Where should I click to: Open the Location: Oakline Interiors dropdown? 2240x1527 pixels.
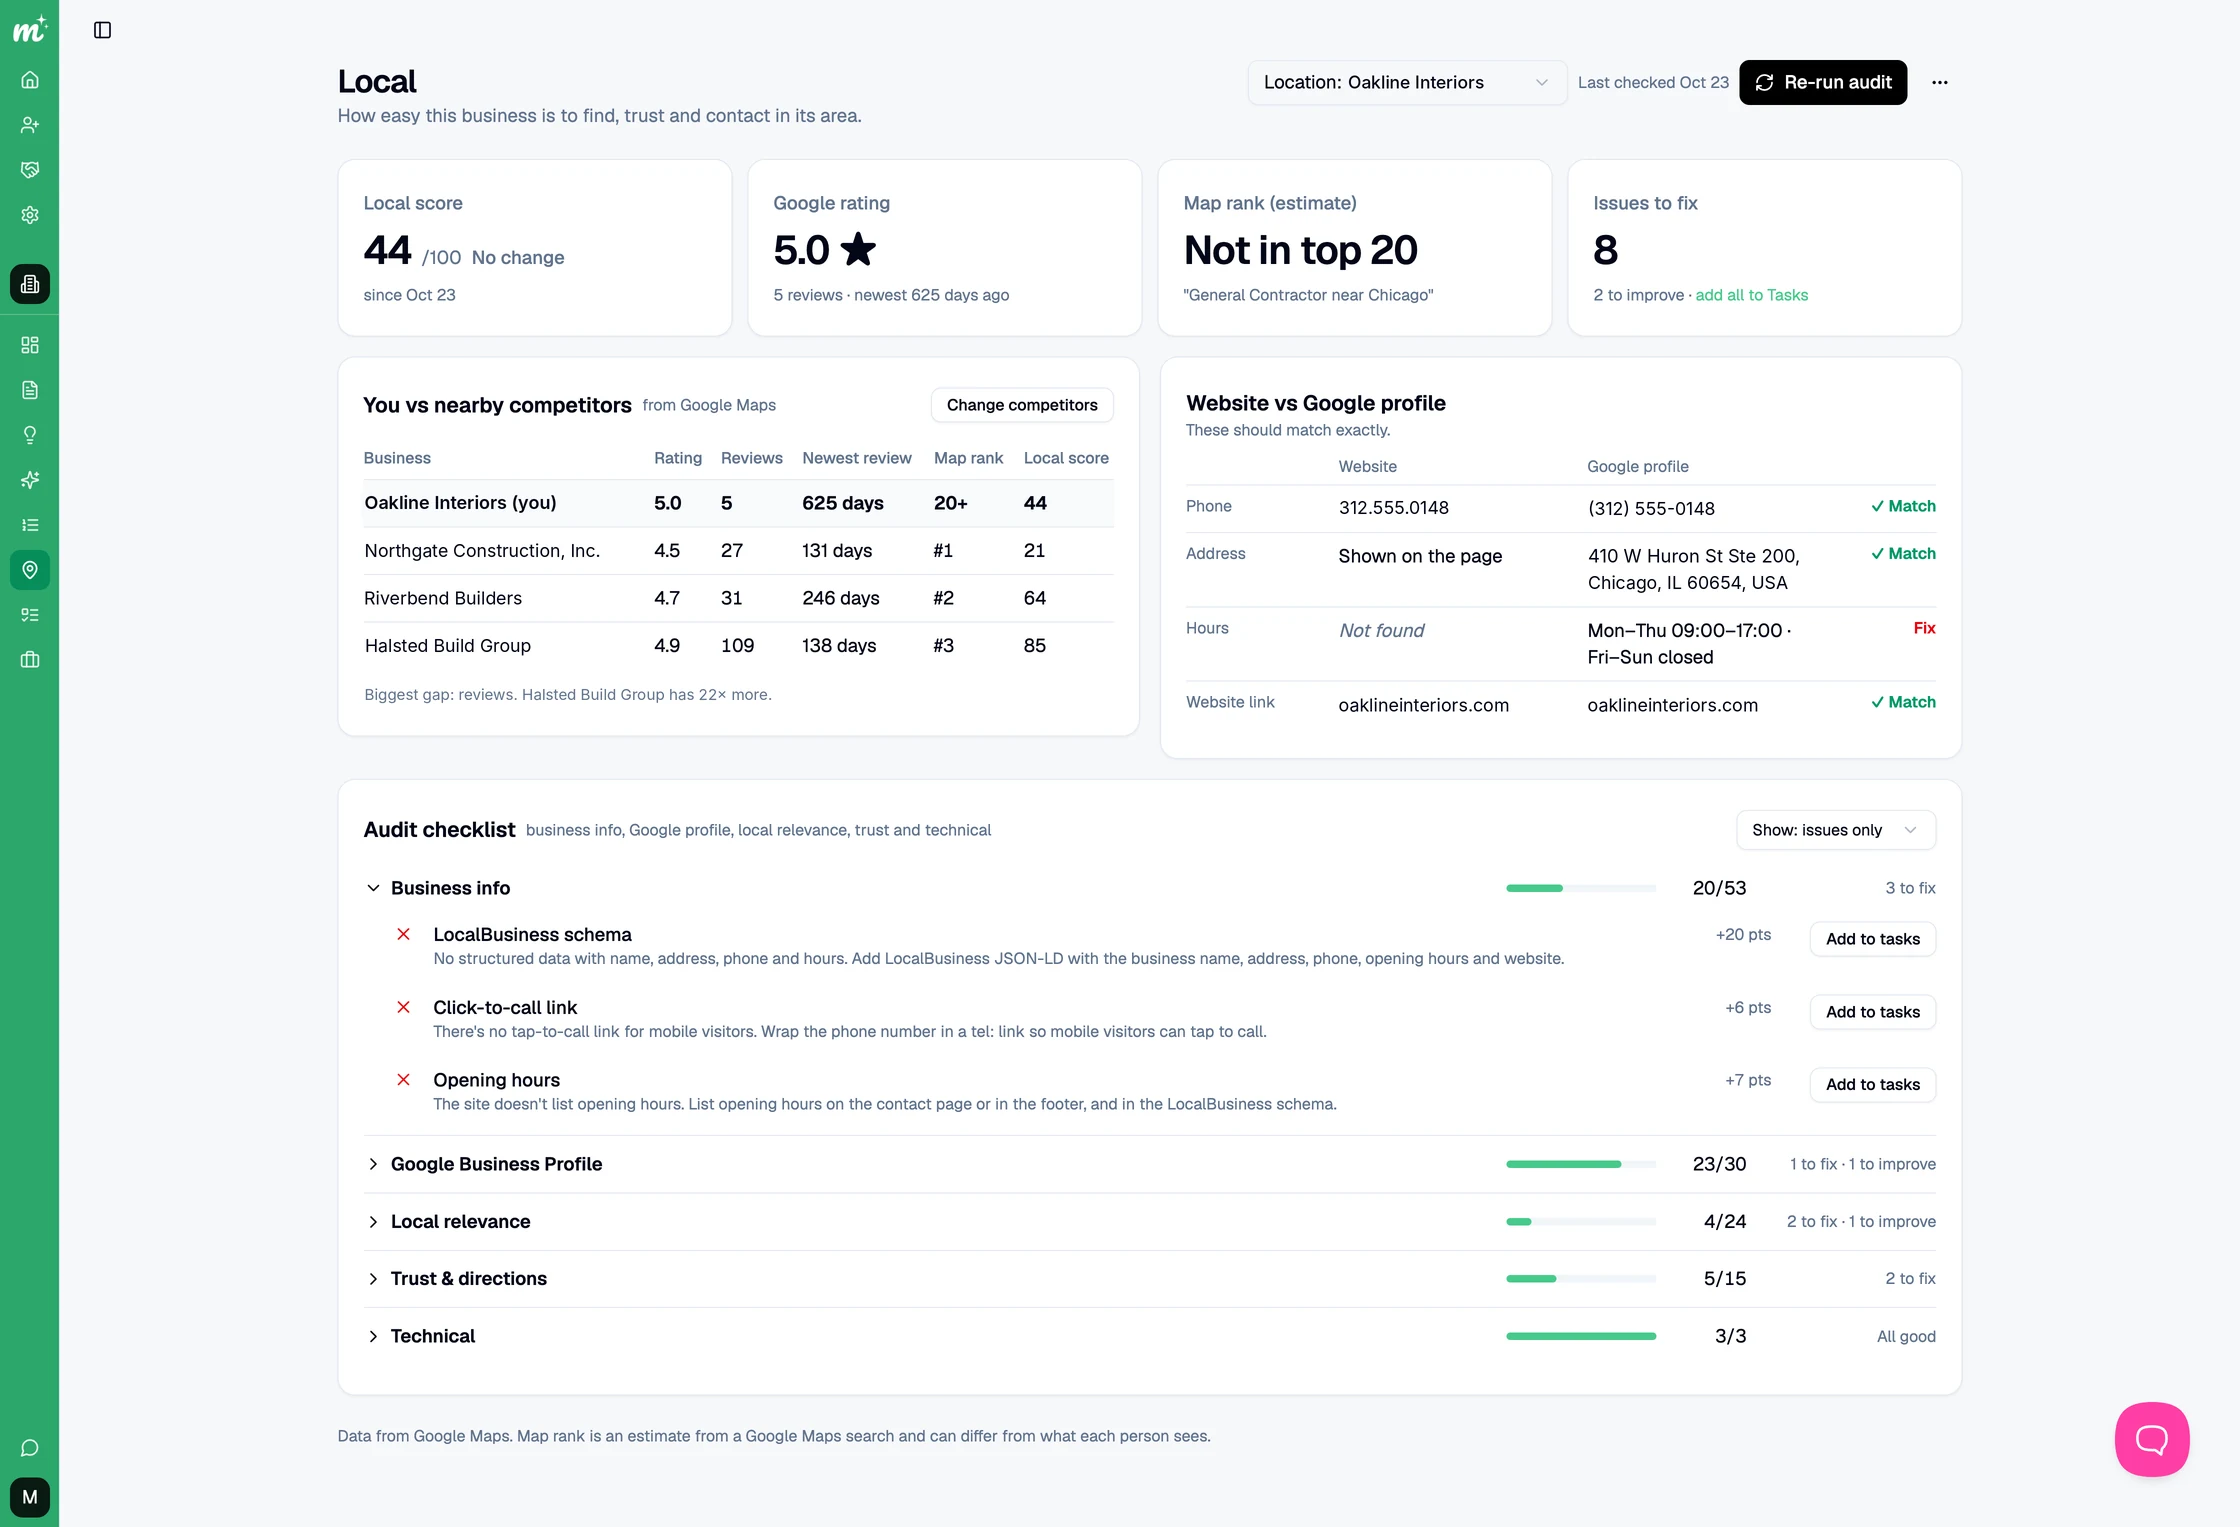[1406, 82]
